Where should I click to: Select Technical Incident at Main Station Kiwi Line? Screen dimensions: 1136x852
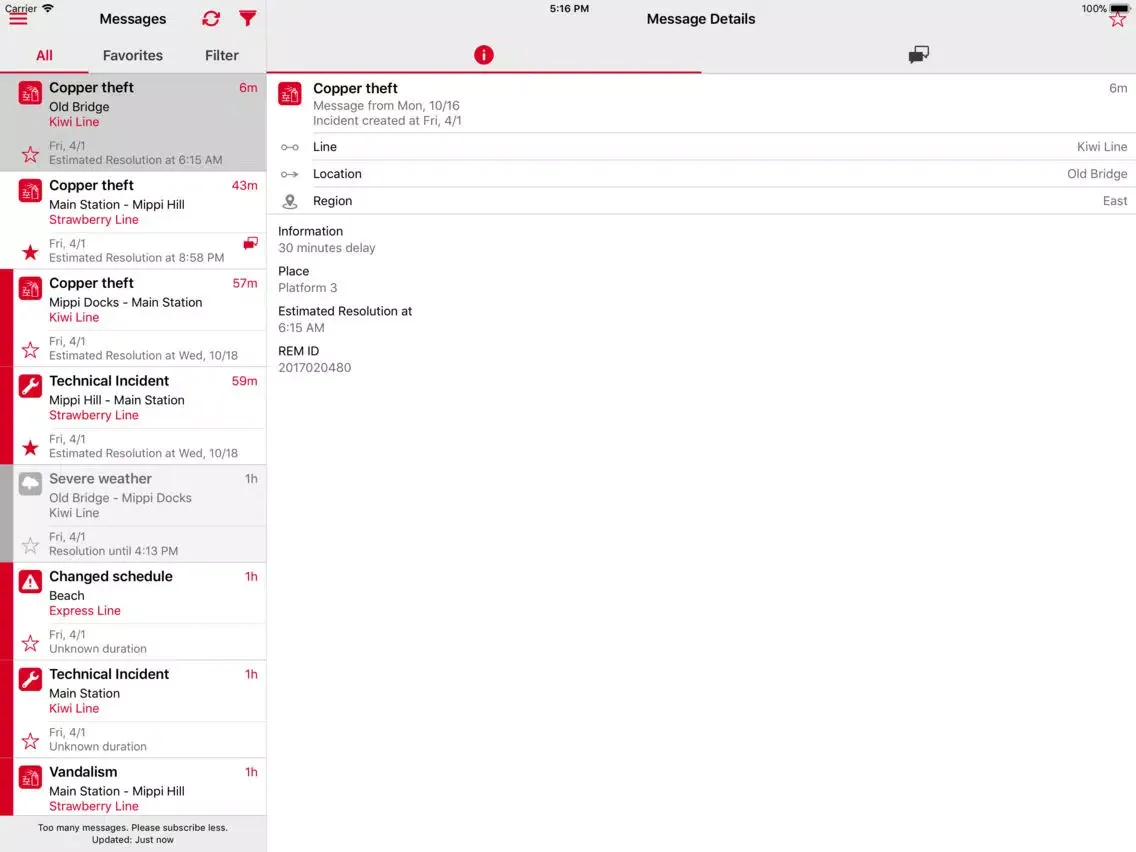coord(140,691)
